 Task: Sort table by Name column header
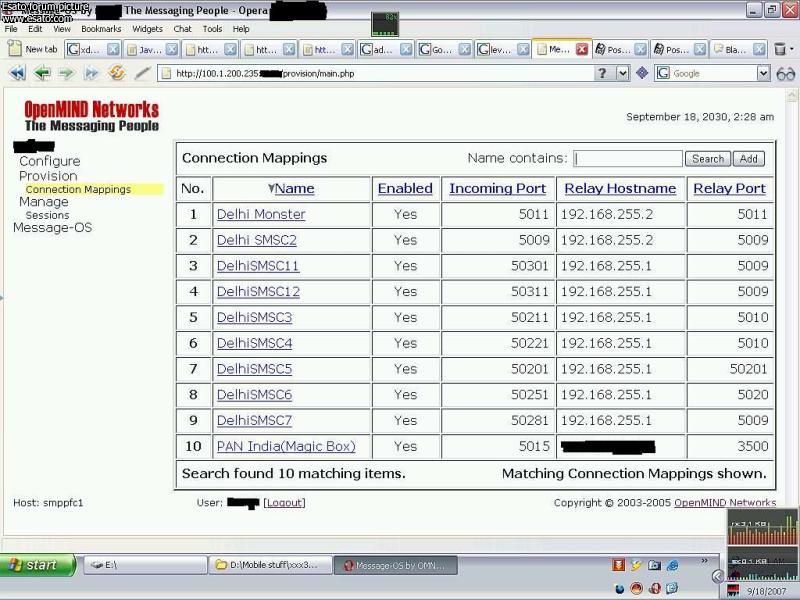coord(294,189)
